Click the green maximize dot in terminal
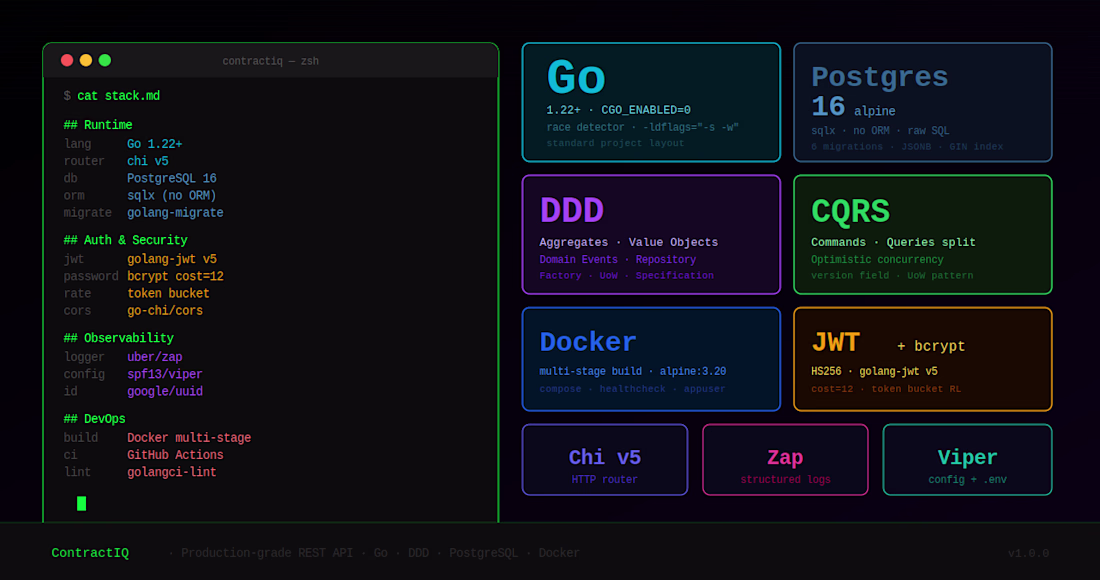Image resolution: width=1100 pixels, height=580 pixels. click(105, 60)
